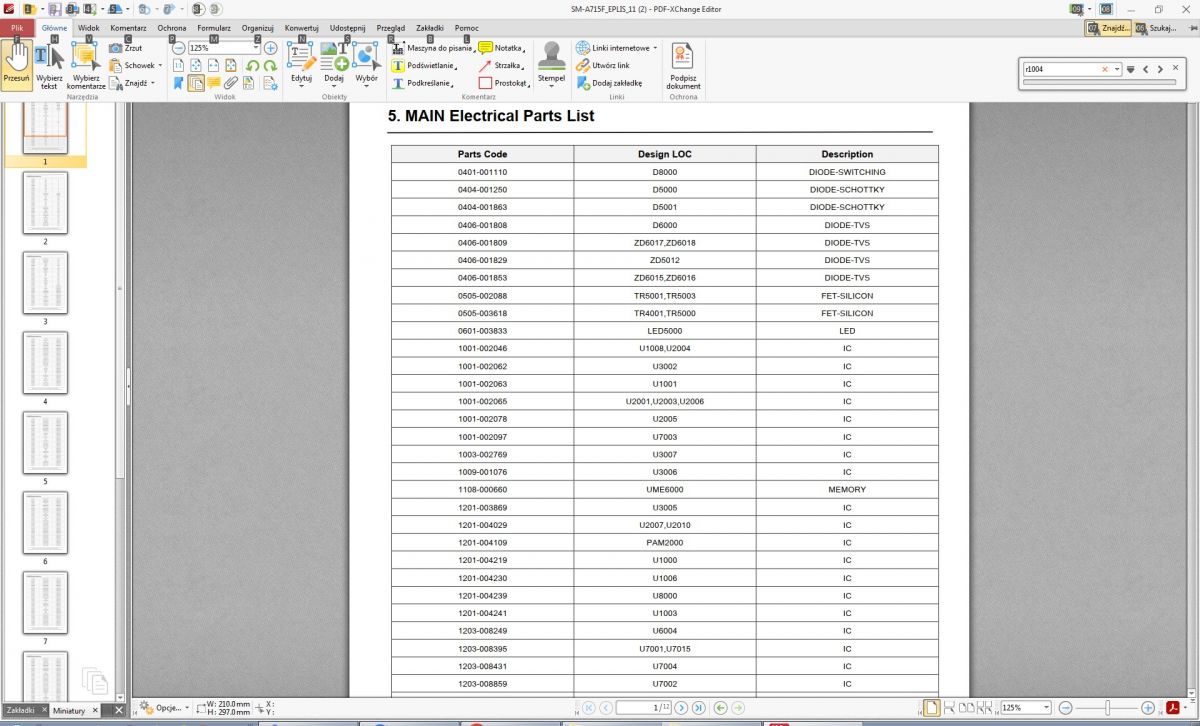Toggle the bookmarks pane icon in Widok group
Image resolution: width=1200 pixels, height=726 pixels.
(178, 83)
